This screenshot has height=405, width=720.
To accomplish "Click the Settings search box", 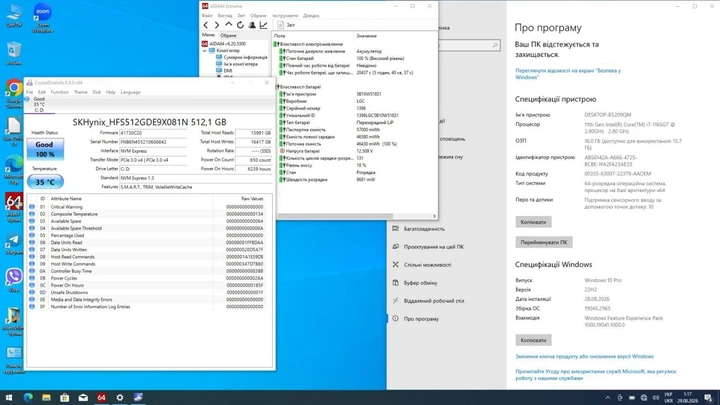I will pyautogui.click(x=469, y=45).
